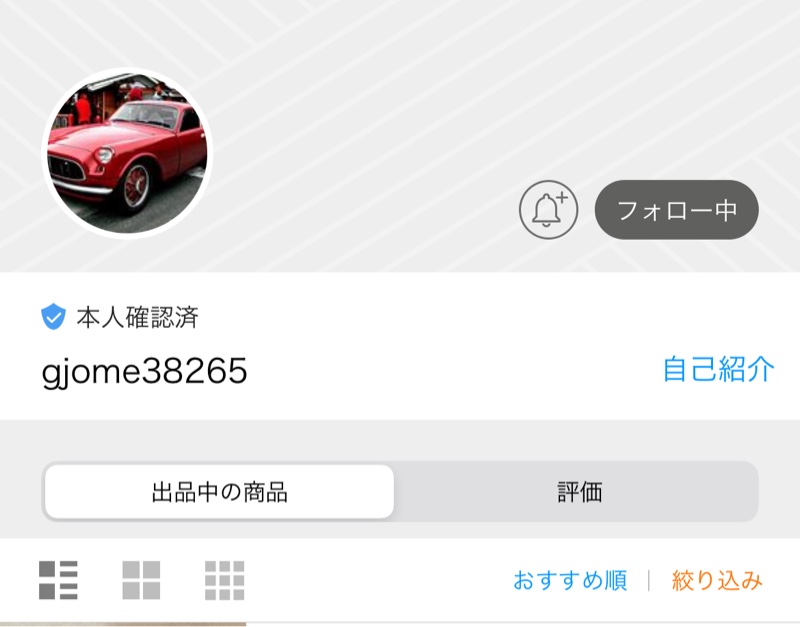
Task: Click the gray band above the tab bar
Action: (x=400, y=440)
